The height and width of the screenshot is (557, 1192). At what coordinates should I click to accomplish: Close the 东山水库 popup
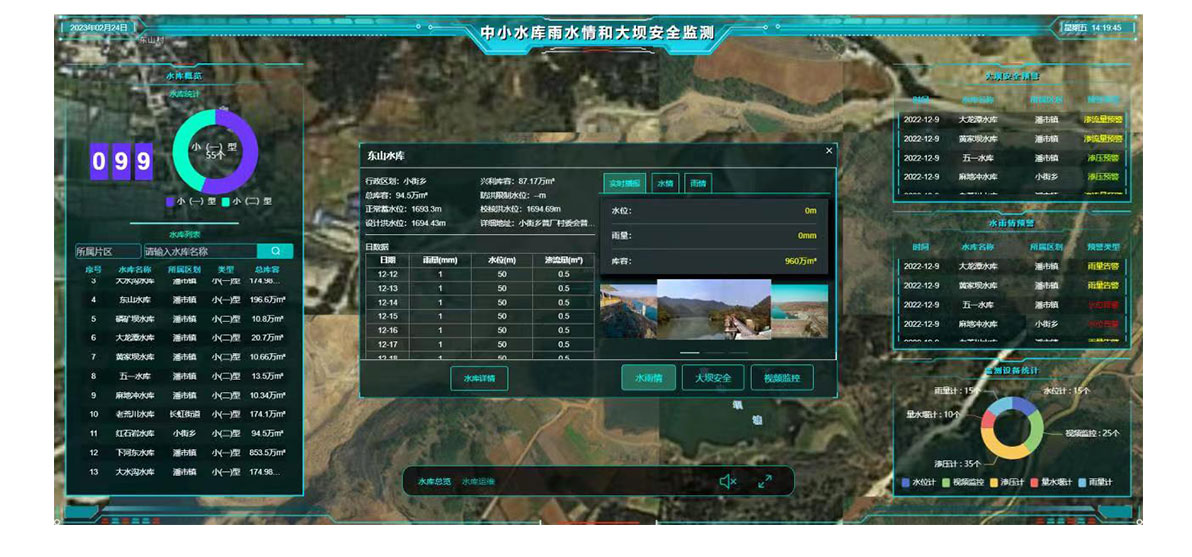click(829, 151)
